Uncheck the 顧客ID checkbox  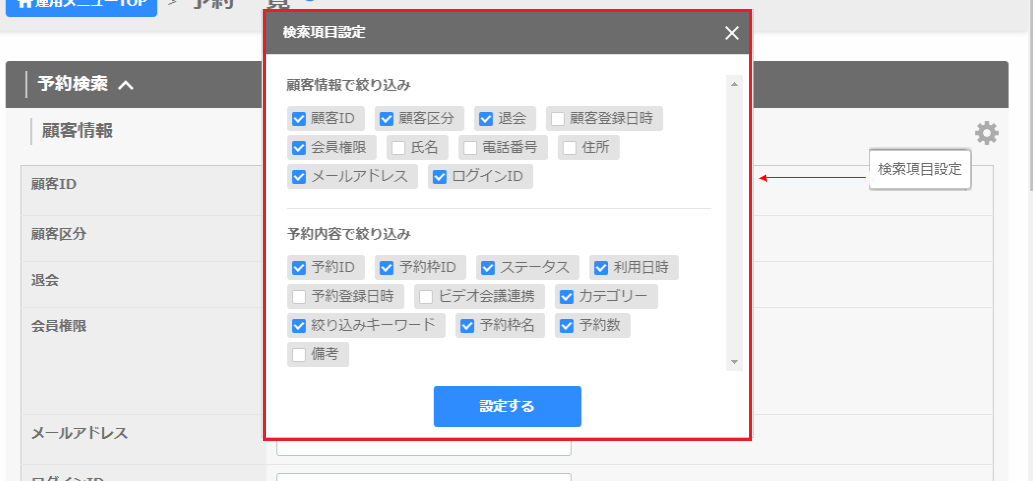[x=298, y=119]
